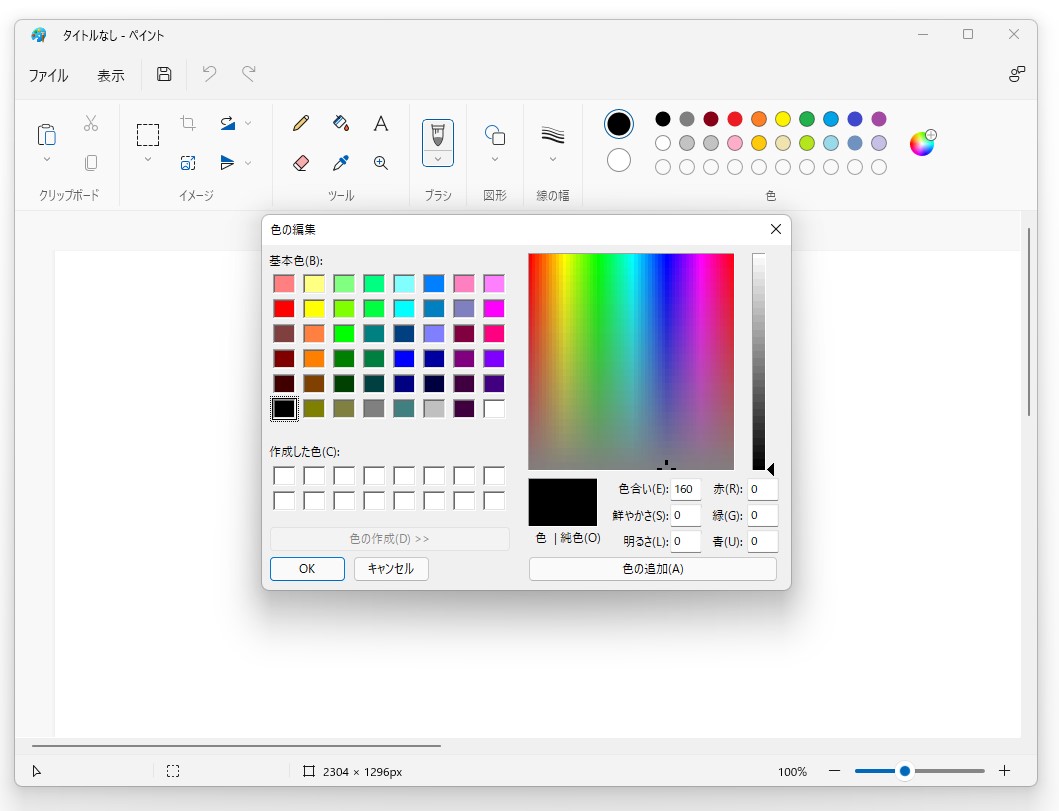This screenshot has height=811, width=1059.
Task: Click the Flip icon
Action: coord(228,163)
